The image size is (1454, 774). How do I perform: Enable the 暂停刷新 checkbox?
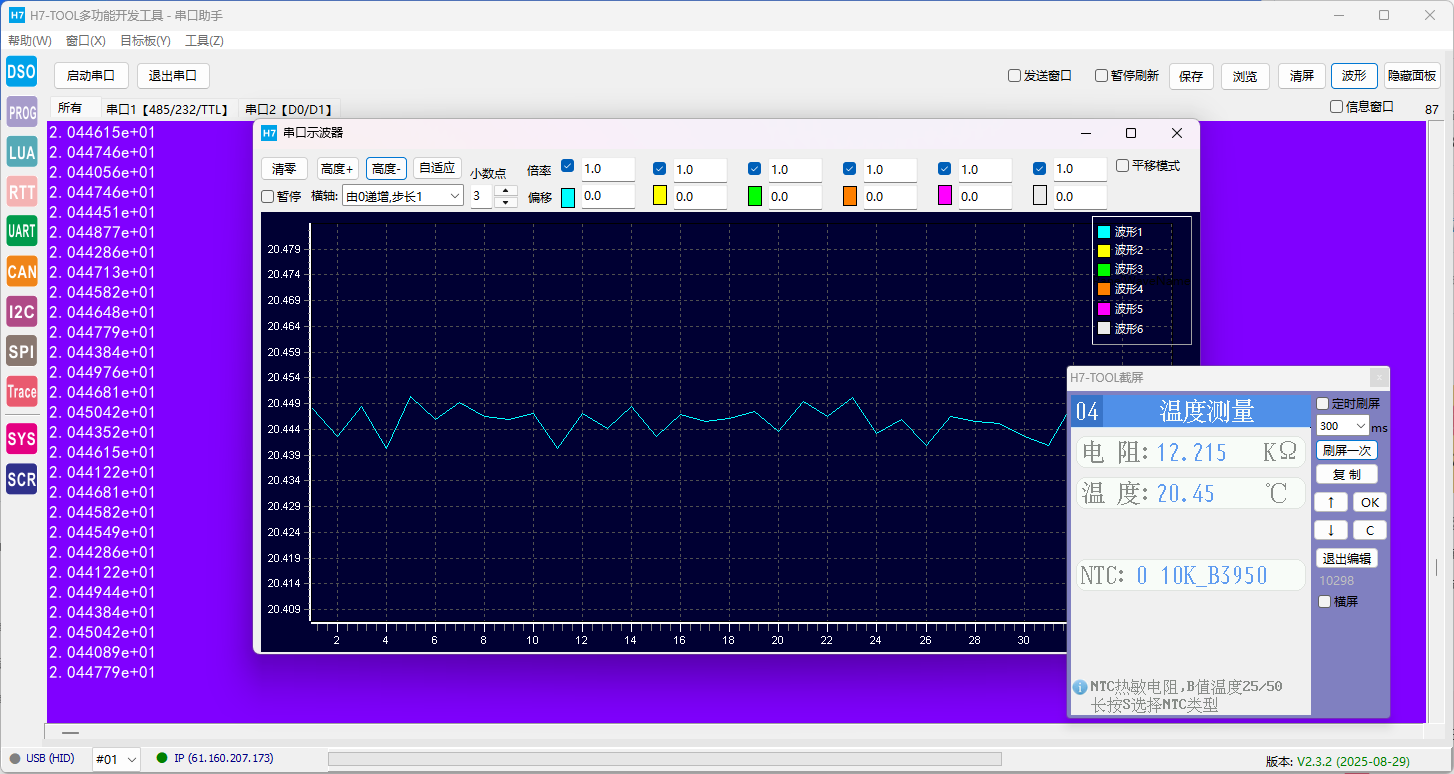1101,76
